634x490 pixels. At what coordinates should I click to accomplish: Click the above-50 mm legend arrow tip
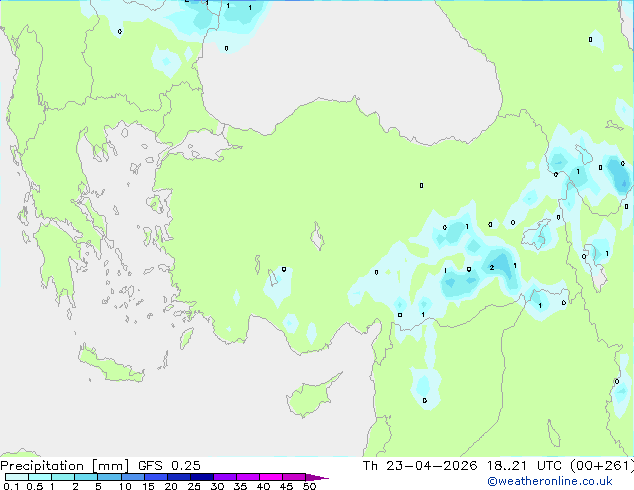pos(317,477)
